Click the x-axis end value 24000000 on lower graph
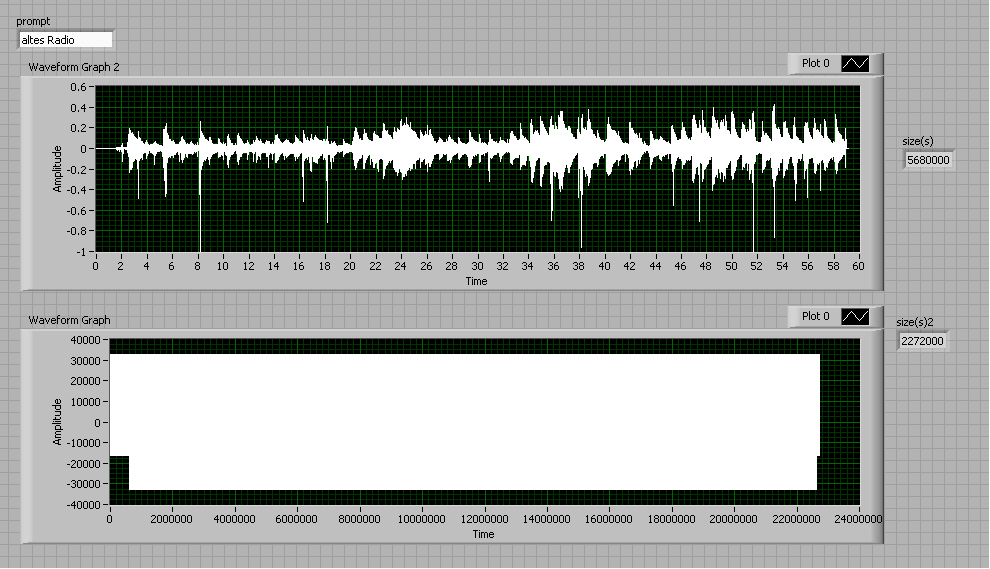 858,519
